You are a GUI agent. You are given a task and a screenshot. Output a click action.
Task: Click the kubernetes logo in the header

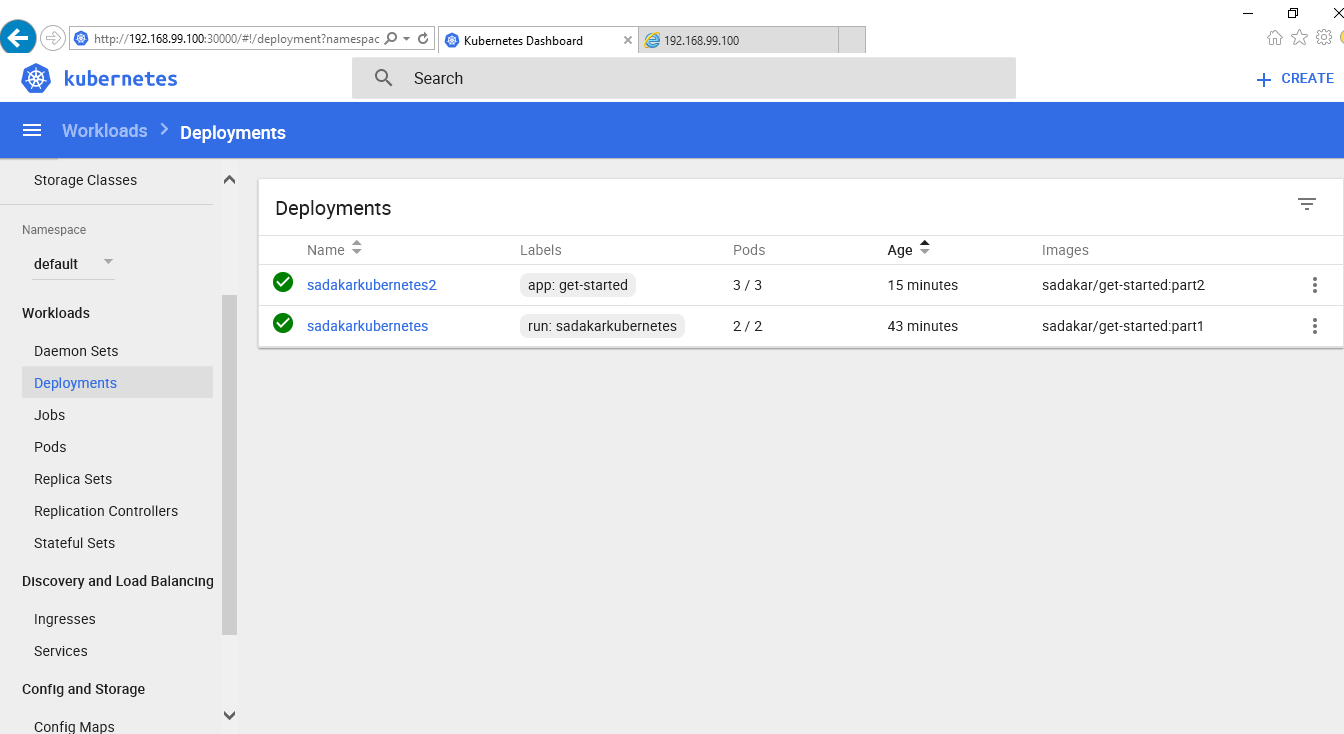[35, 78]
